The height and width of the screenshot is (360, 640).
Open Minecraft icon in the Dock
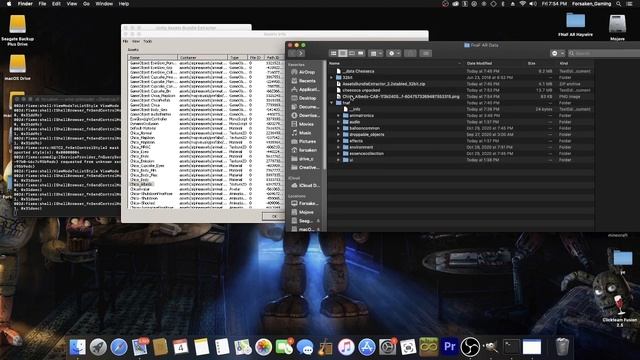(429, 347)
